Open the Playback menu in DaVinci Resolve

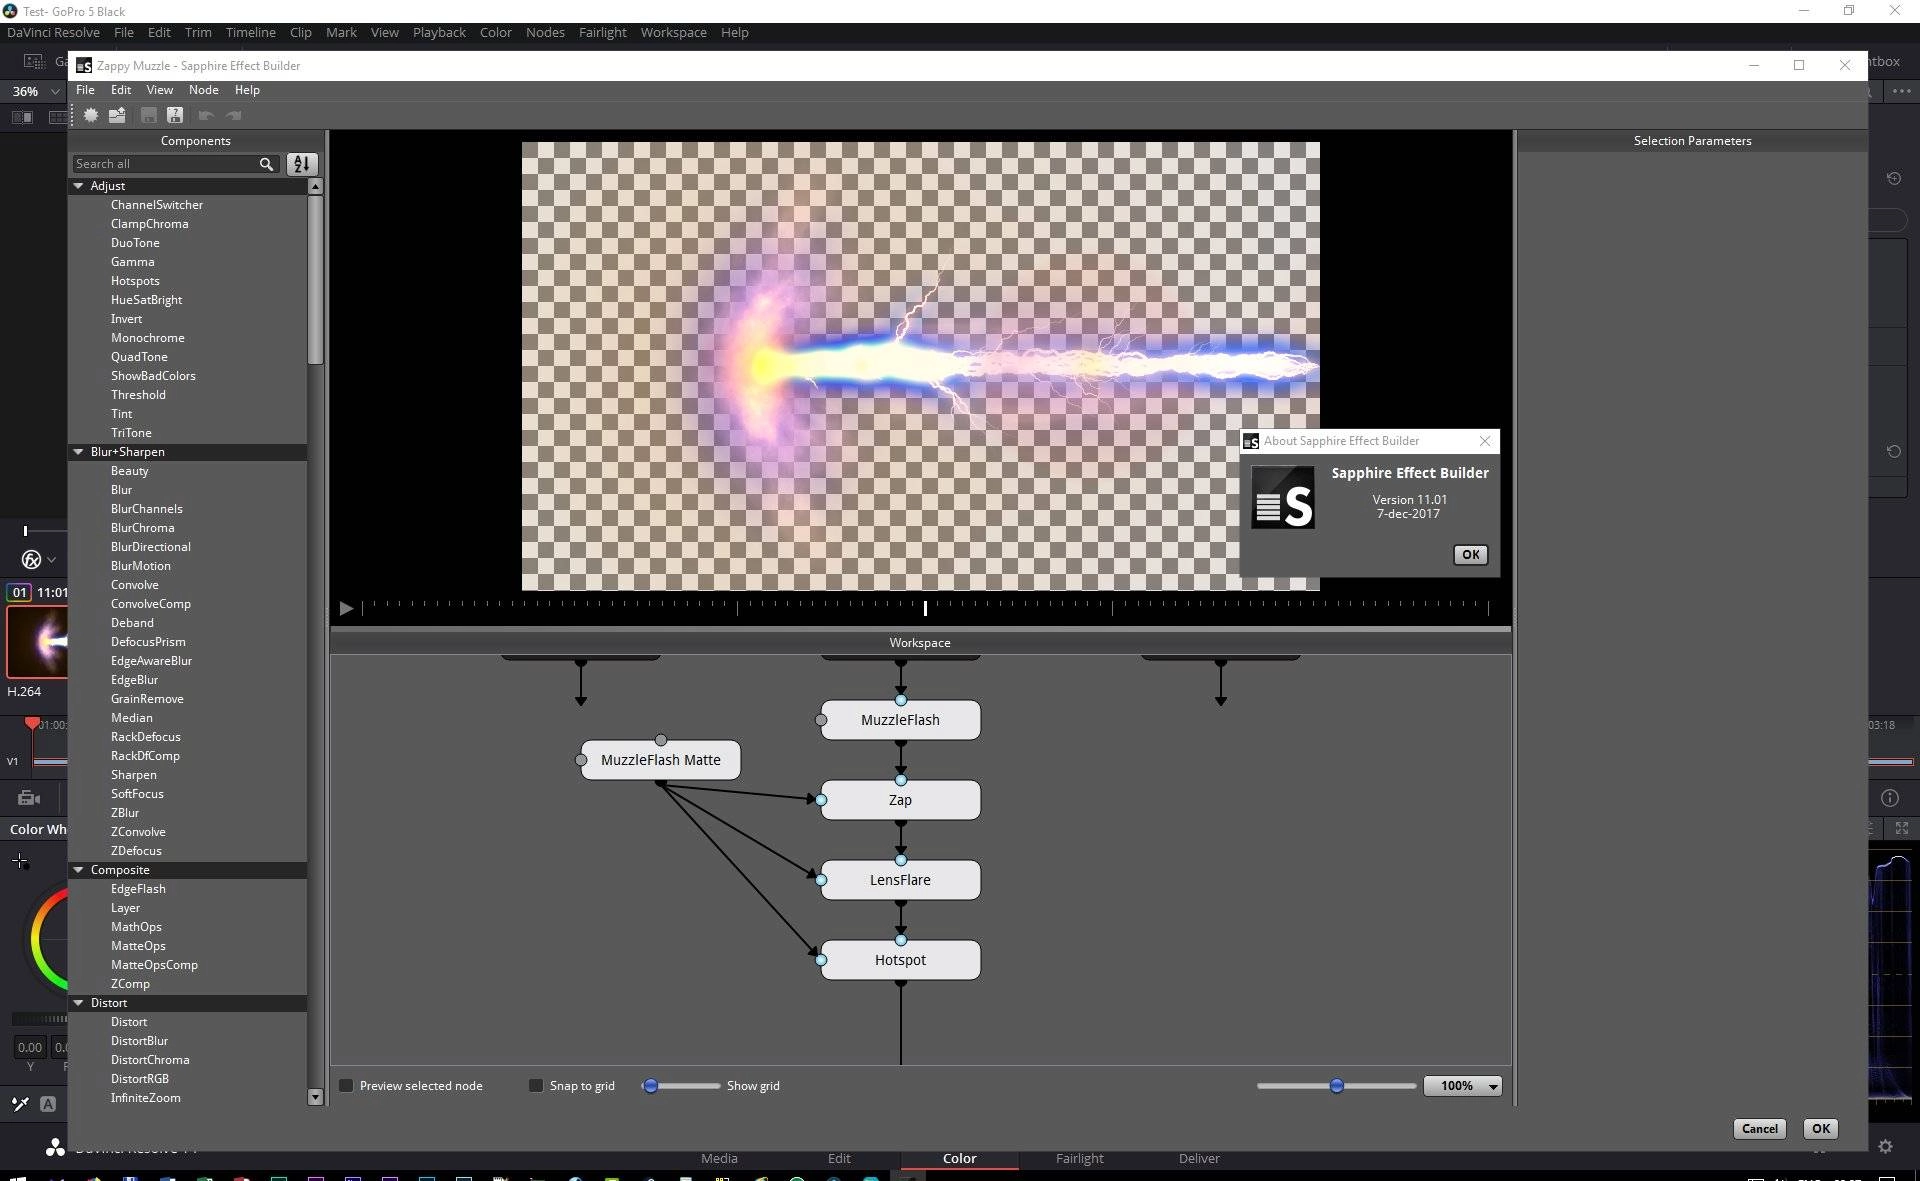[439, 32]
